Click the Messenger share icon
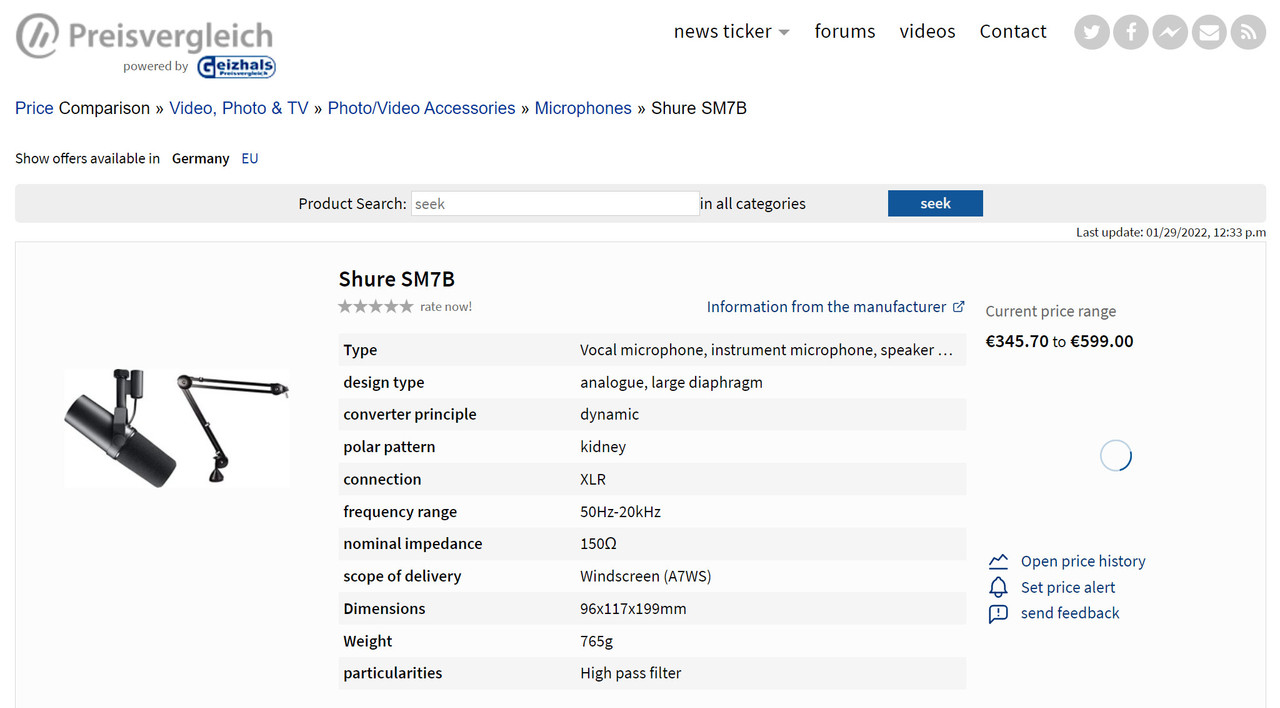This screenshot has width=1280, height=708. [x=1170, y=32]
